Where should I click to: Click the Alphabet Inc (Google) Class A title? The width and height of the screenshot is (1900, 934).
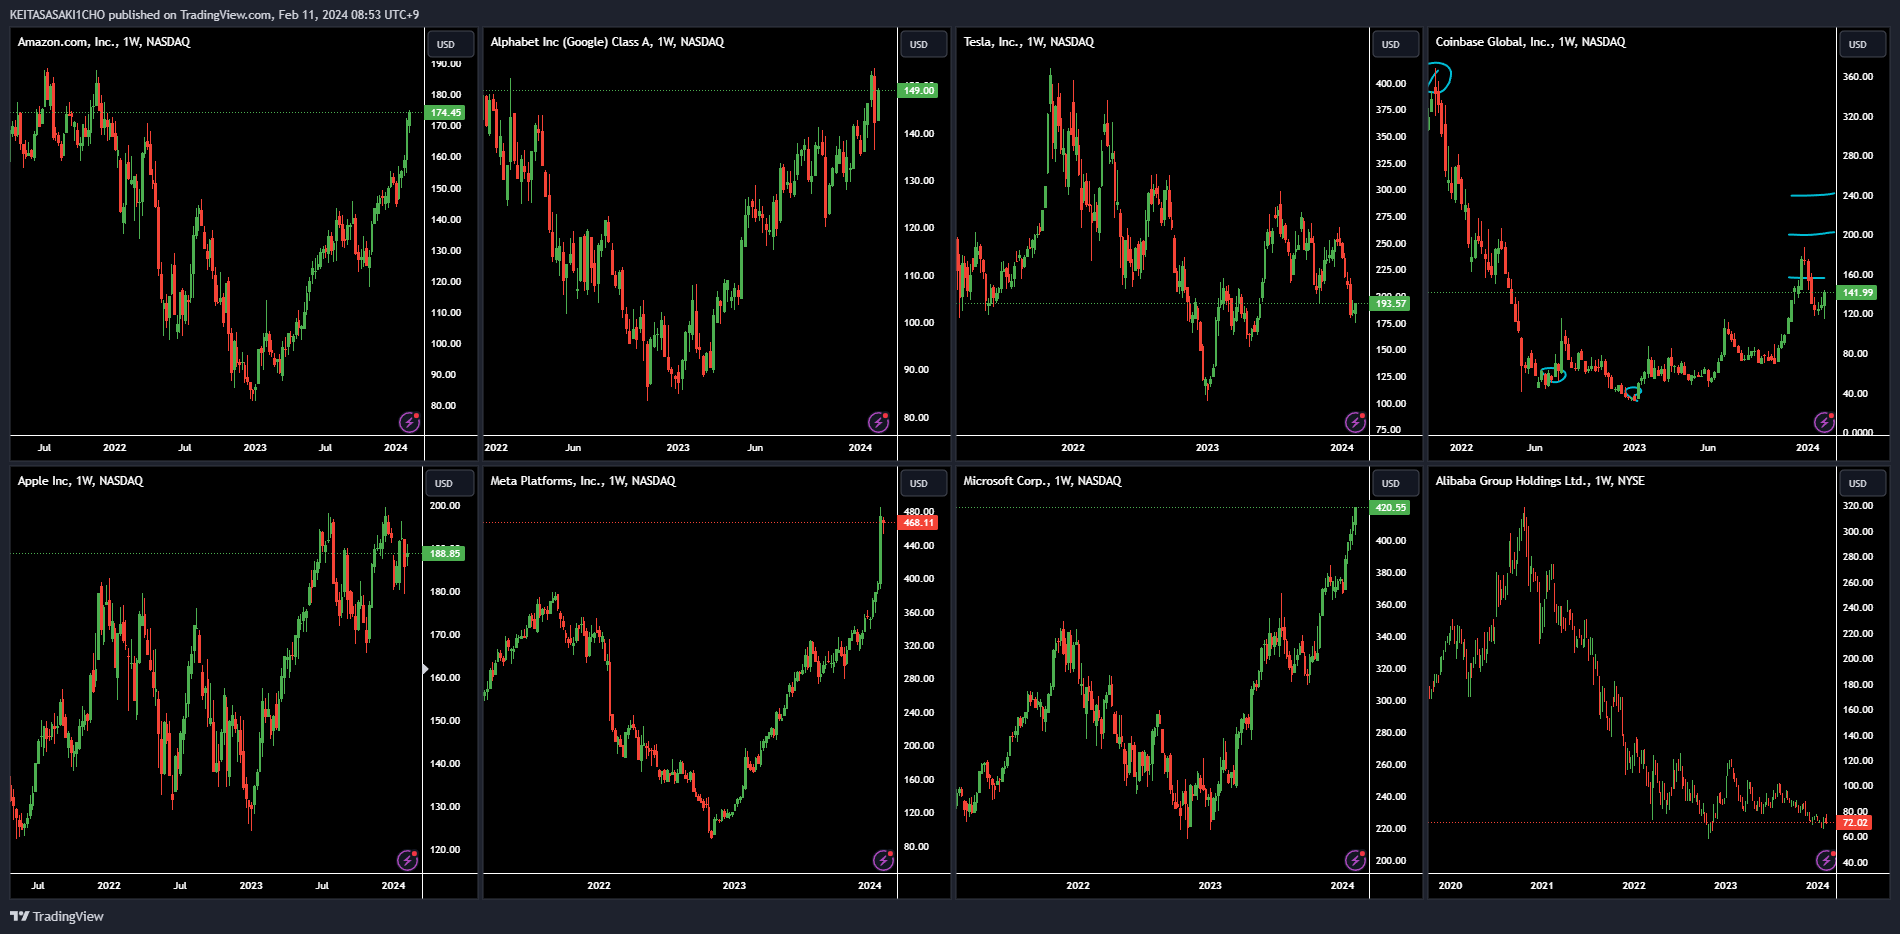click(x=607, y=42)
